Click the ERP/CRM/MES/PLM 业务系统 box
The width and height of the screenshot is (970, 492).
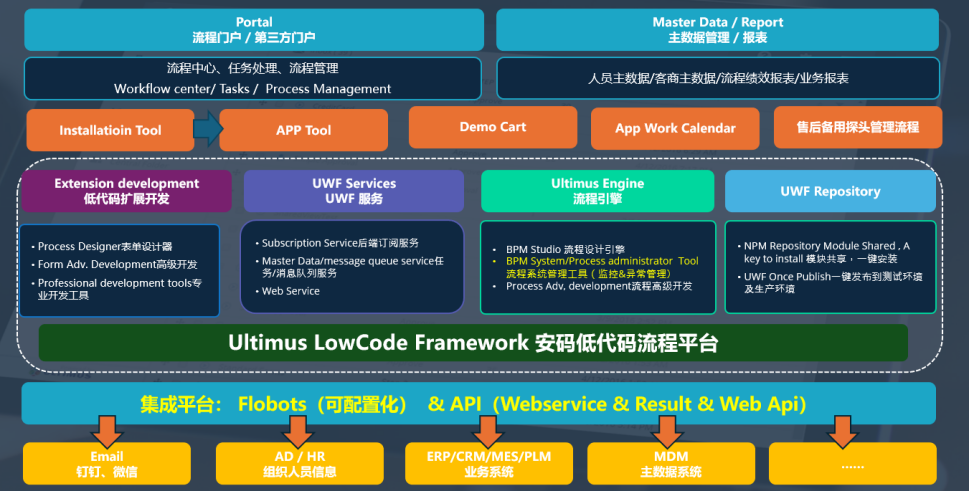pyautogui.click(x=489, y=464)
